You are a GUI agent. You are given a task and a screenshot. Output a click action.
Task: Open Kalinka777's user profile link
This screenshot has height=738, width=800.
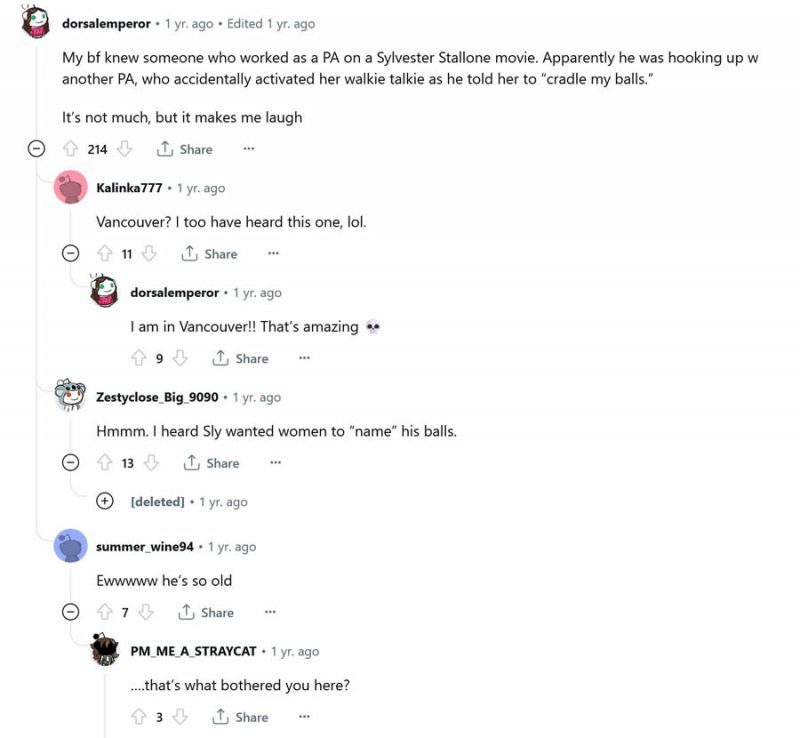pyautogui.click(x=129, y=188)
